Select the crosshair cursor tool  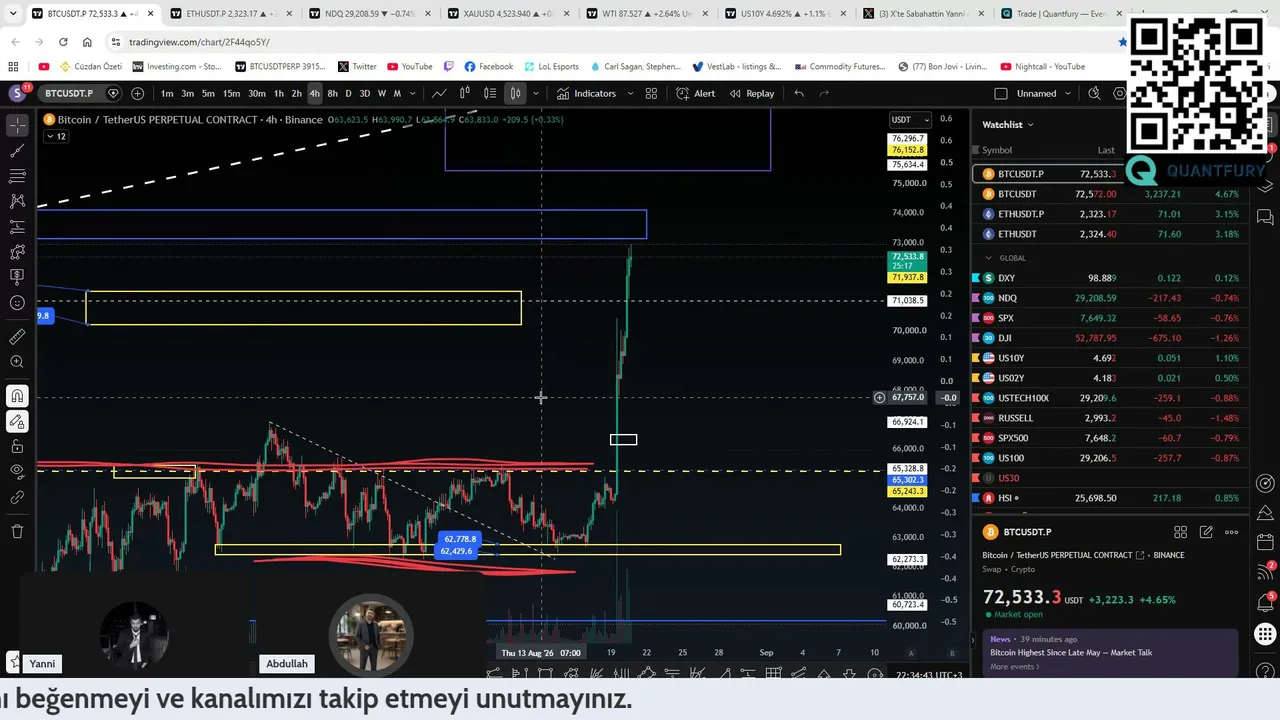17,125
